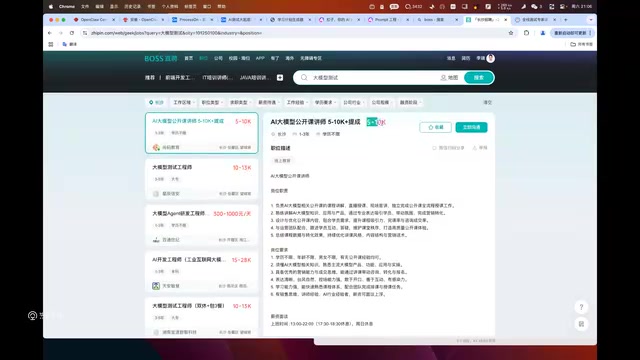Click the plus icon to add job expectation

click(x=280, y=78)
